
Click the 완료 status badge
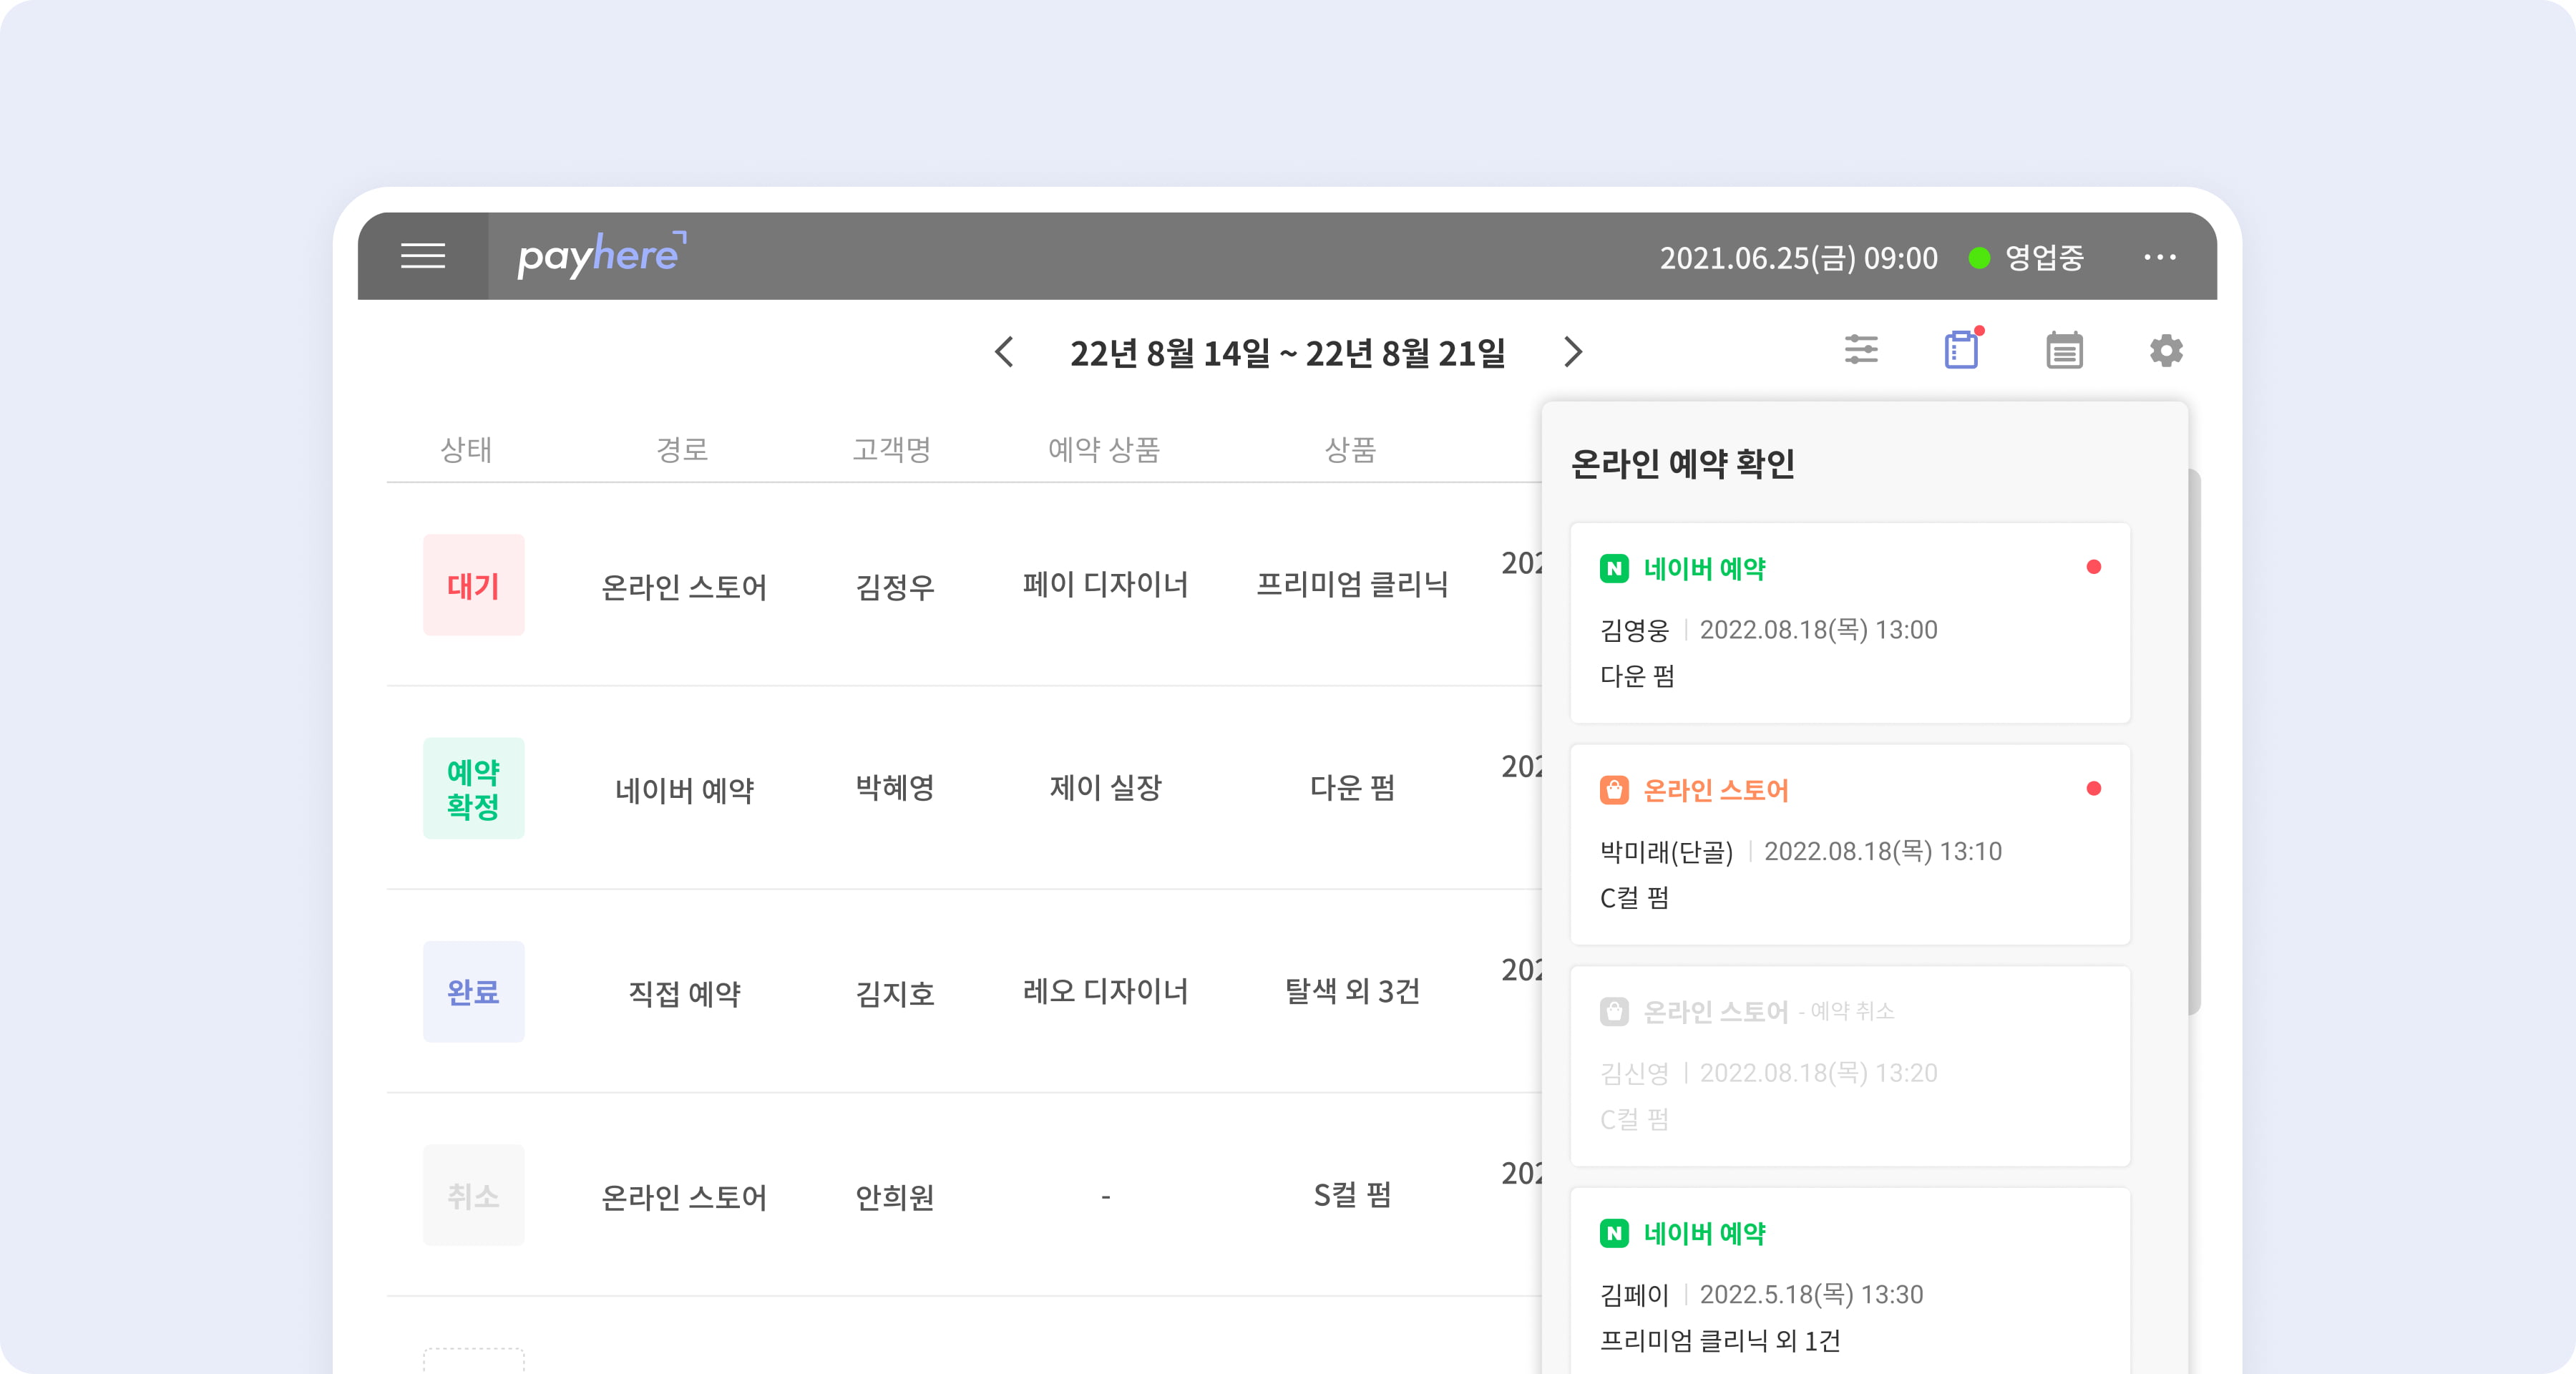click(473, 992)
